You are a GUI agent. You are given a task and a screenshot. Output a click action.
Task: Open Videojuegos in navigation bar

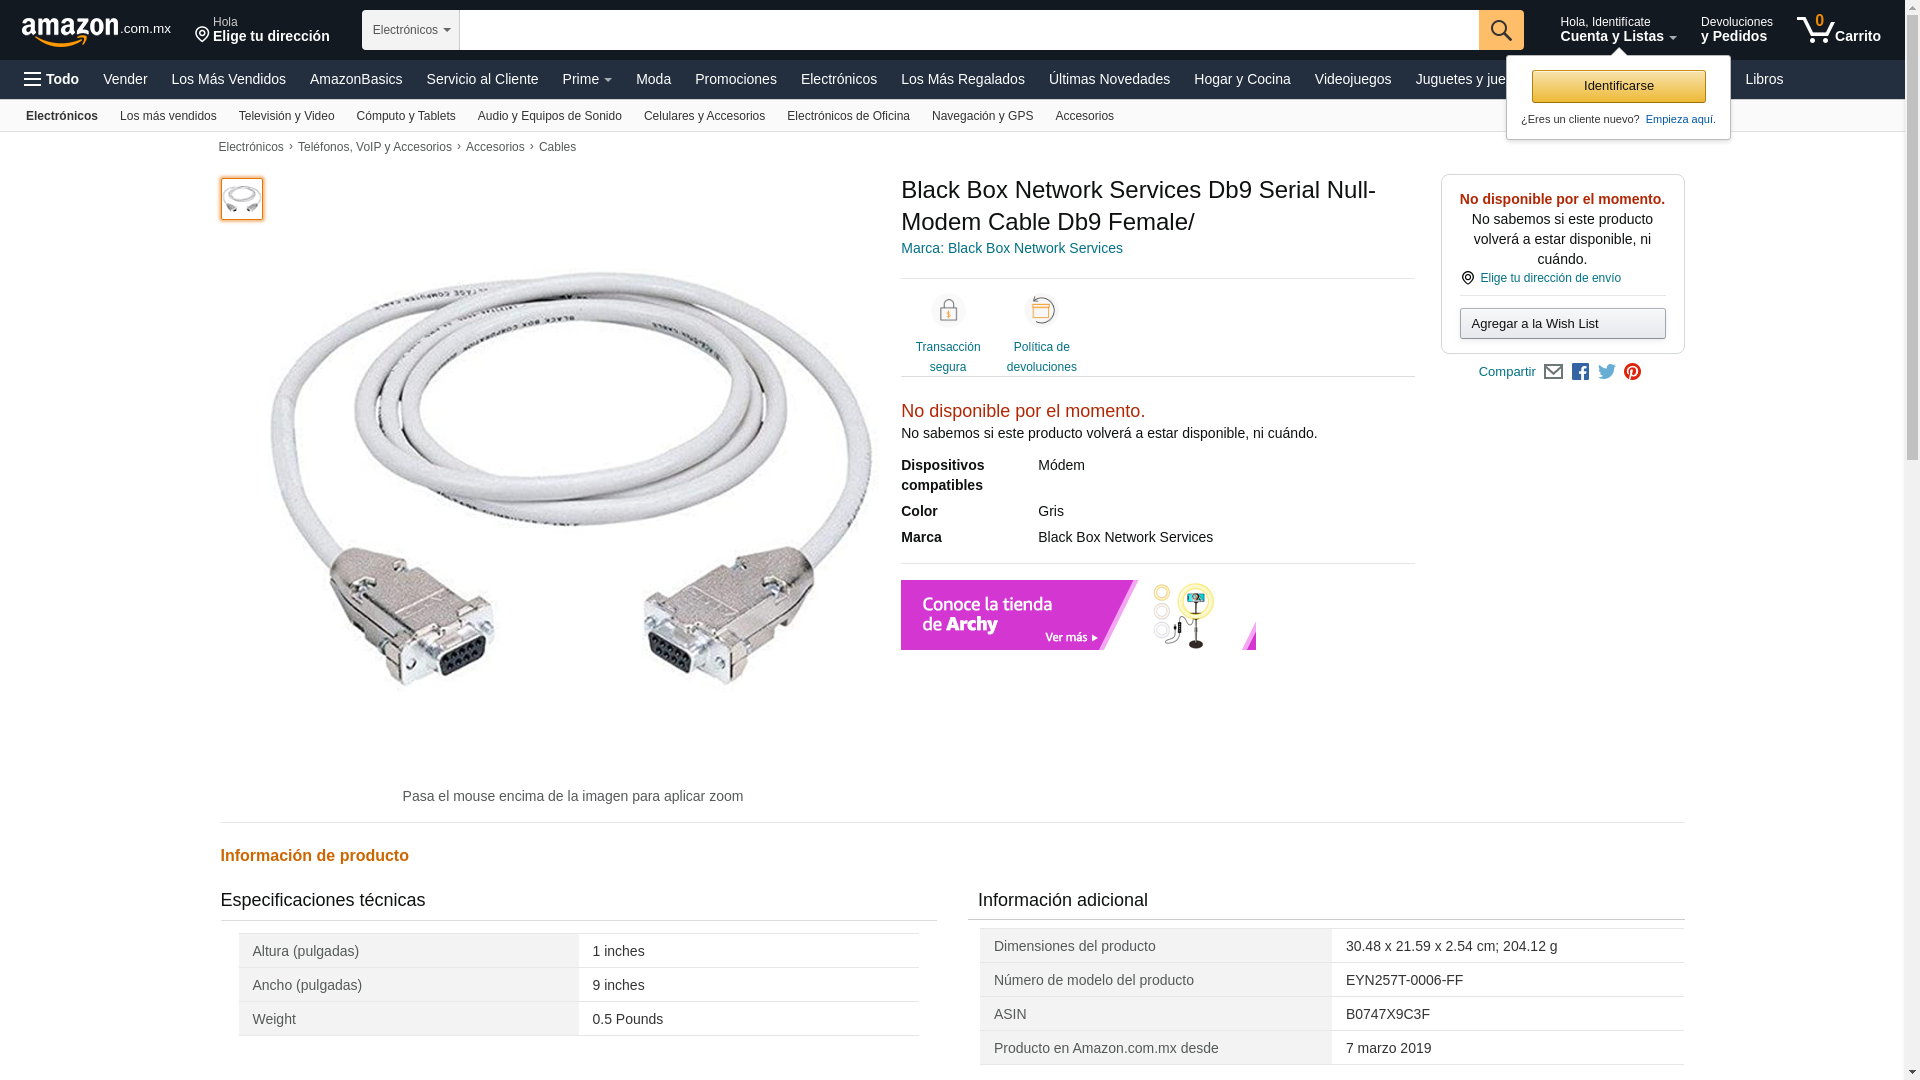(1352, 79)
